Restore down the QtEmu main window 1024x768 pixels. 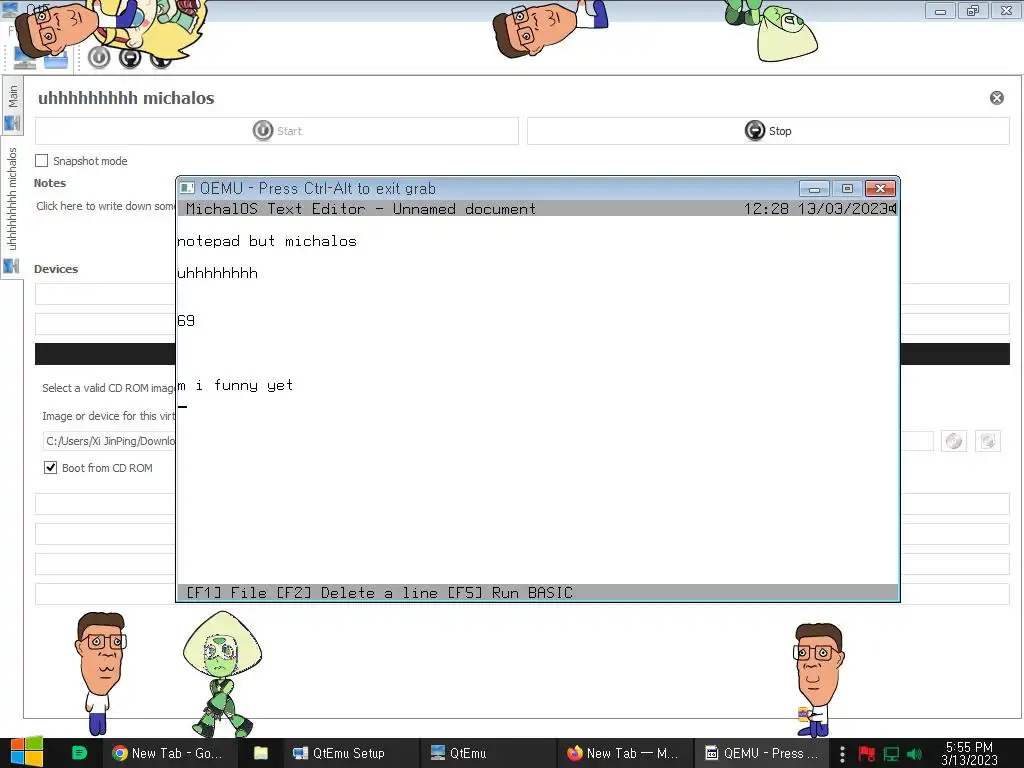pos(973,11)
